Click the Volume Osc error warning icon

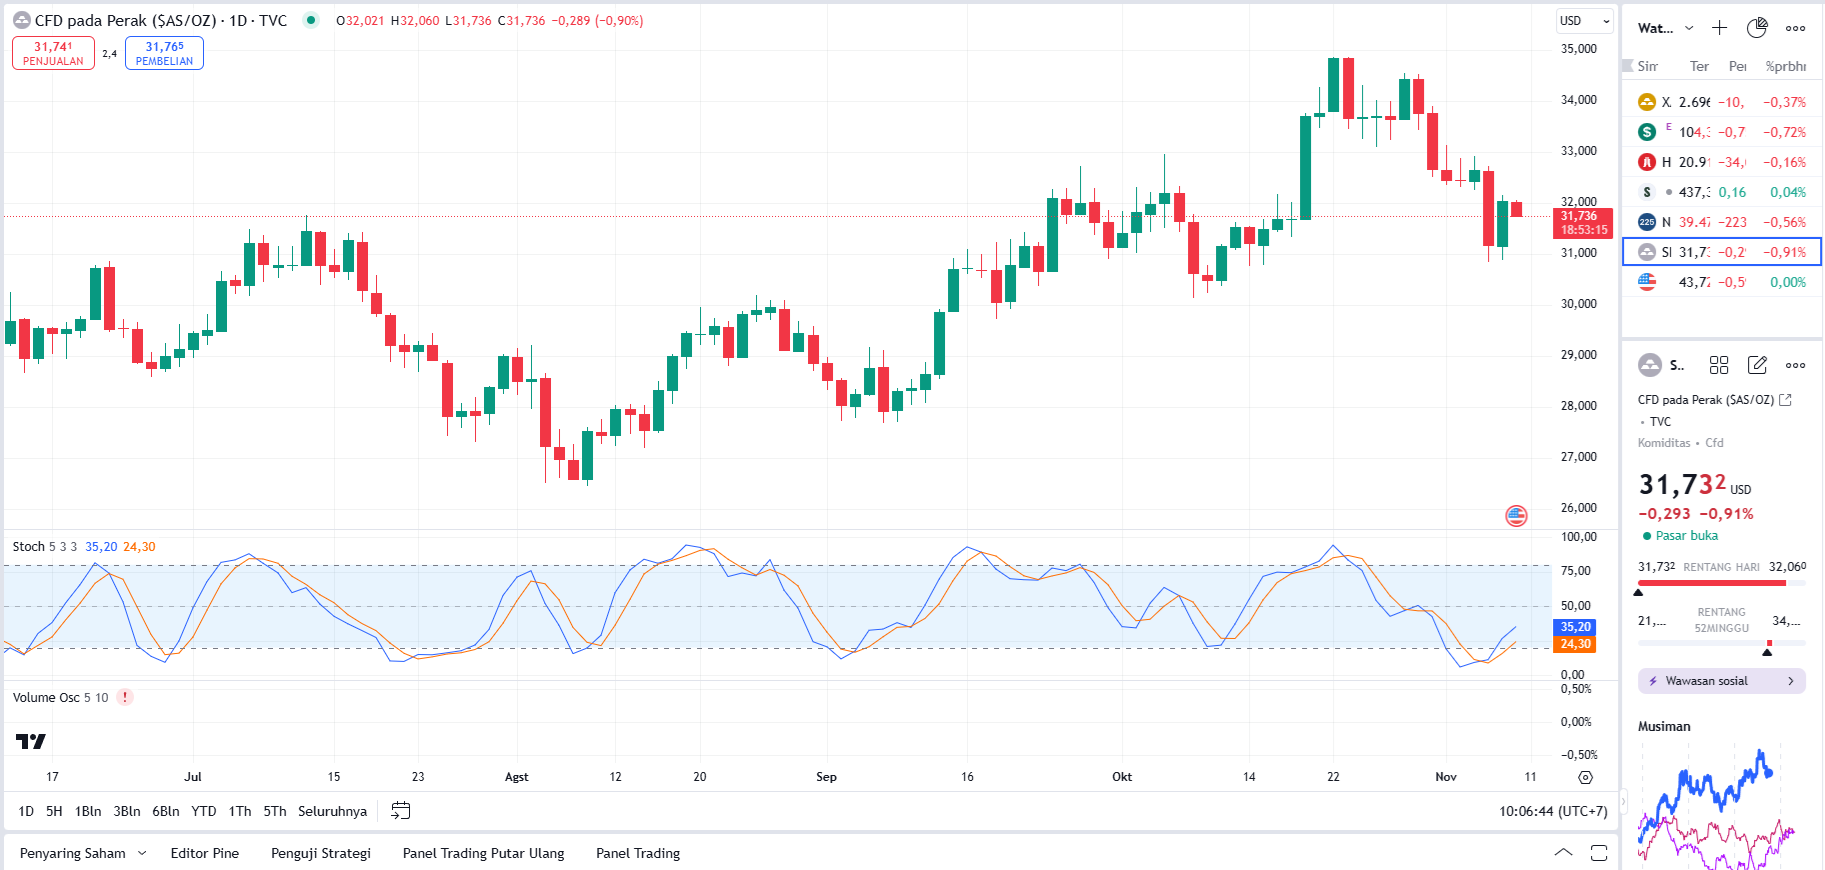(x=125, y=698)
